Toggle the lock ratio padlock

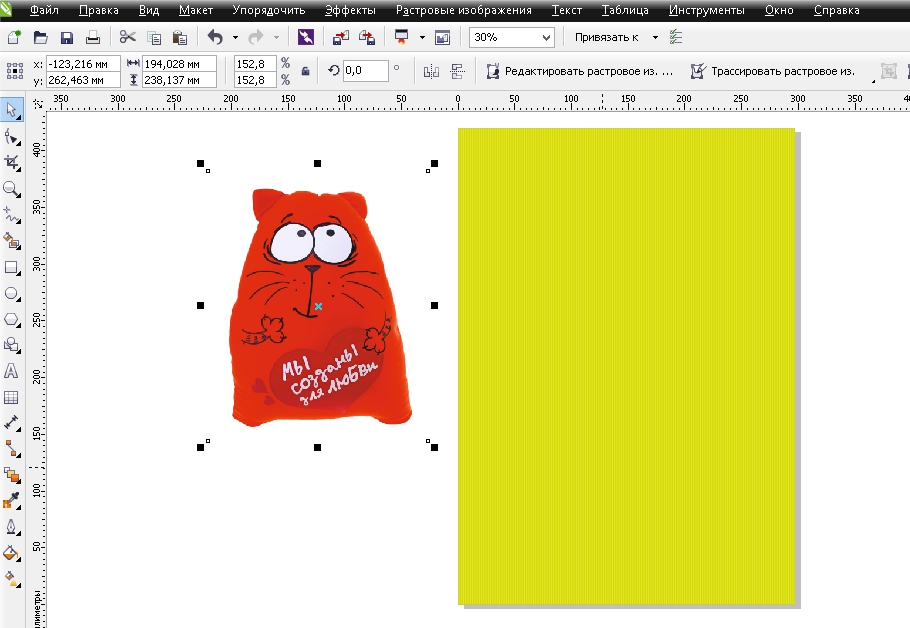(x=305, y=71)
